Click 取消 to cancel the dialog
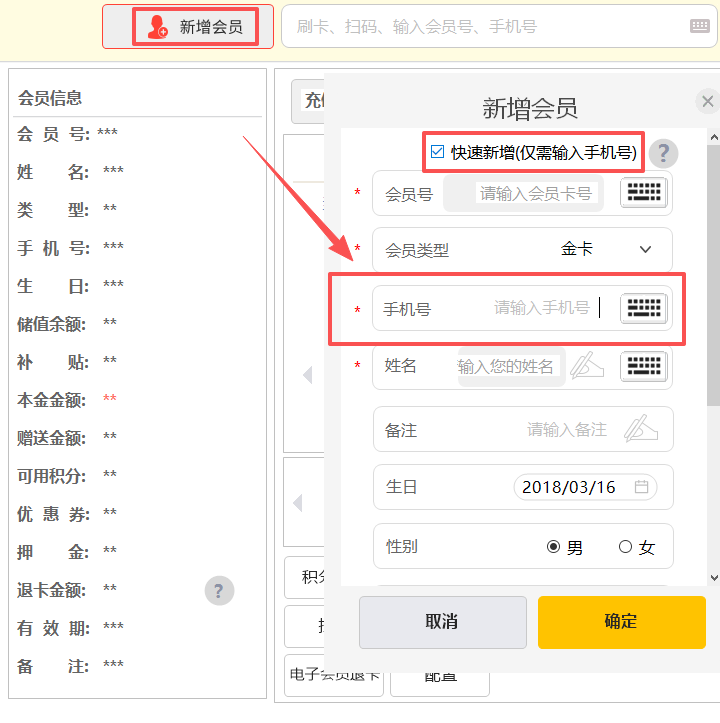The height and width of the screenshot is (723, 720). [441, 622]
